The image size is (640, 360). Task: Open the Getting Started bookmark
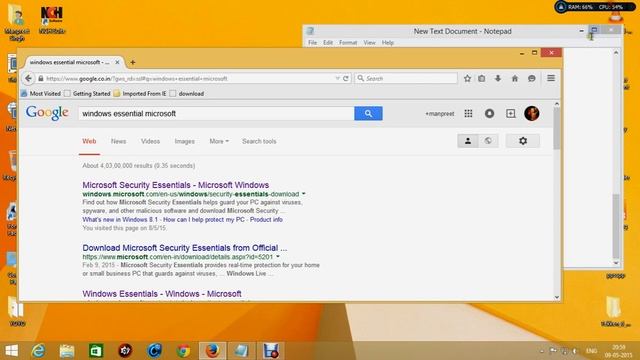click(x=87, y=93)
